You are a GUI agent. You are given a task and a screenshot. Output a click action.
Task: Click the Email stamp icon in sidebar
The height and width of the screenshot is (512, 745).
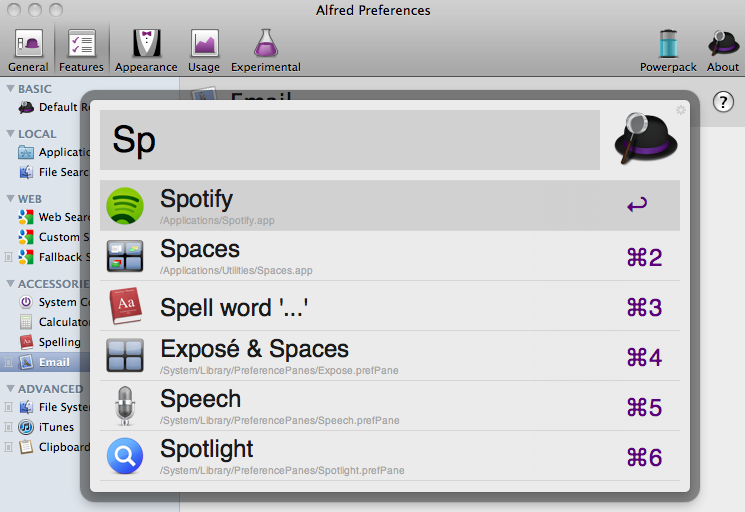[x=26, y=362]
